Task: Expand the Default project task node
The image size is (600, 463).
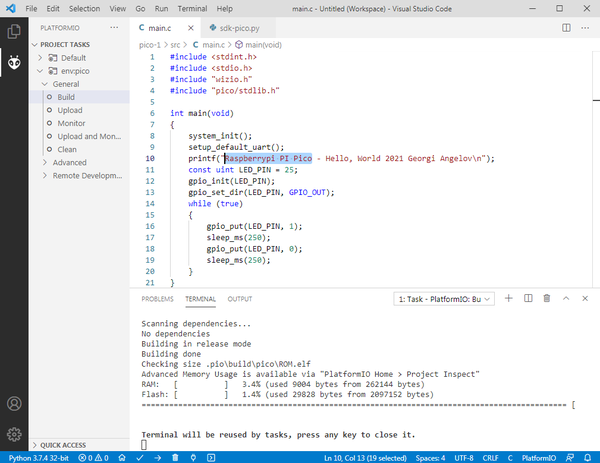Action: [40, 58]
